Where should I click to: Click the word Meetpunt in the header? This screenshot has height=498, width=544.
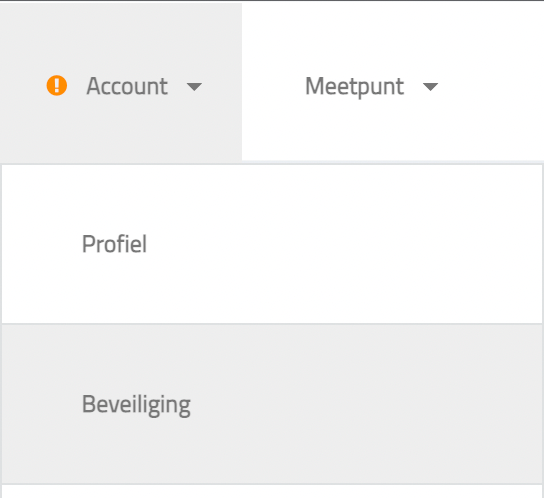click(x=354, y=87)
